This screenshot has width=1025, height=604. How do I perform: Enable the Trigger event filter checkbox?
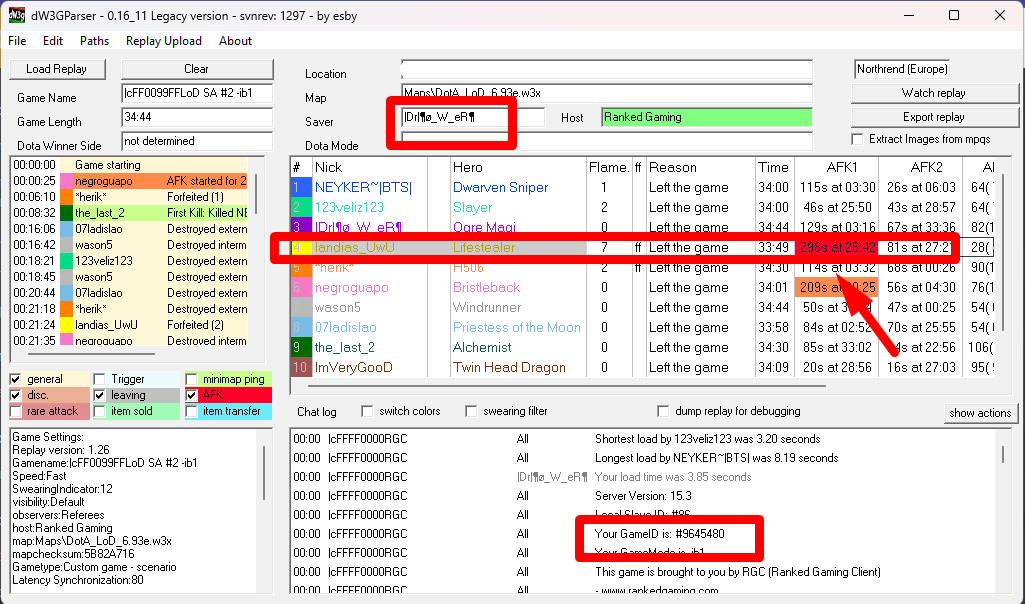[99, 379]
